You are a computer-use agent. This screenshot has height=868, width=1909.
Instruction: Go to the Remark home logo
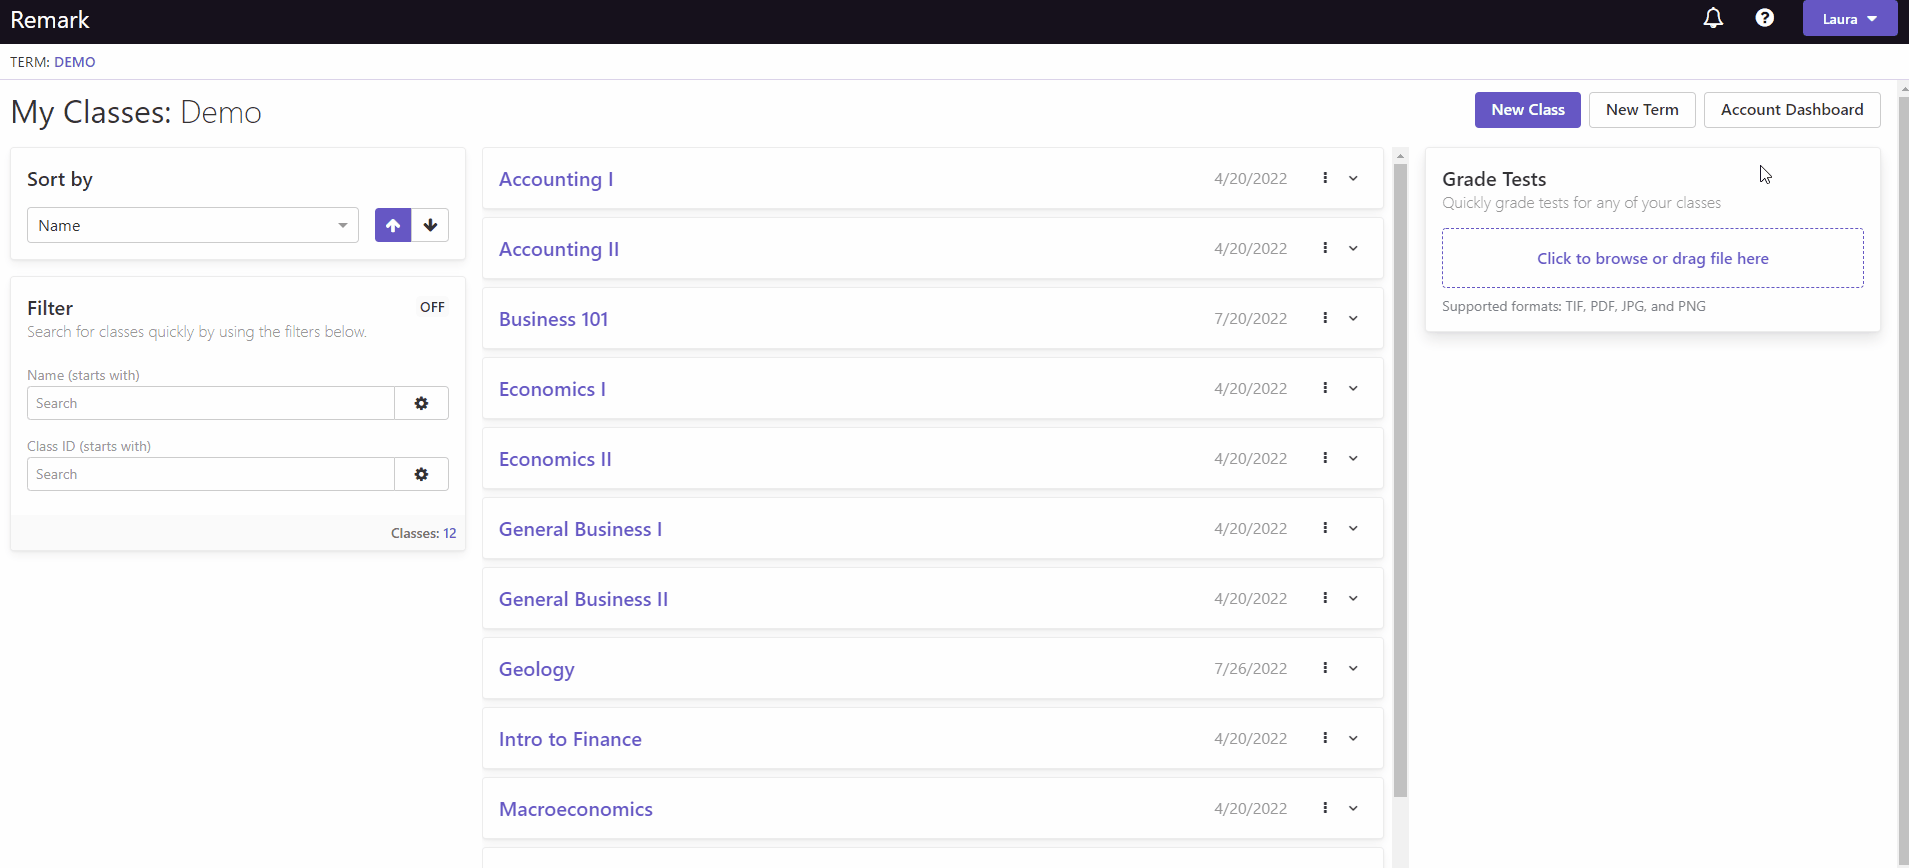(50, 20)
